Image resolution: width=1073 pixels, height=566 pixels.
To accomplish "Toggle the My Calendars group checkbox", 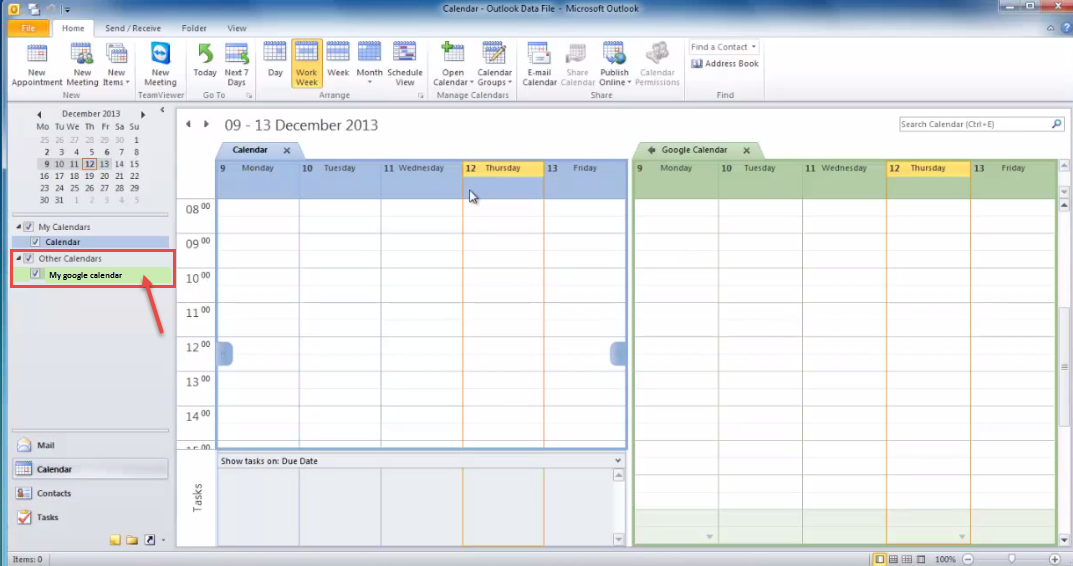I will pyautogui.click(x=28, y=227).
